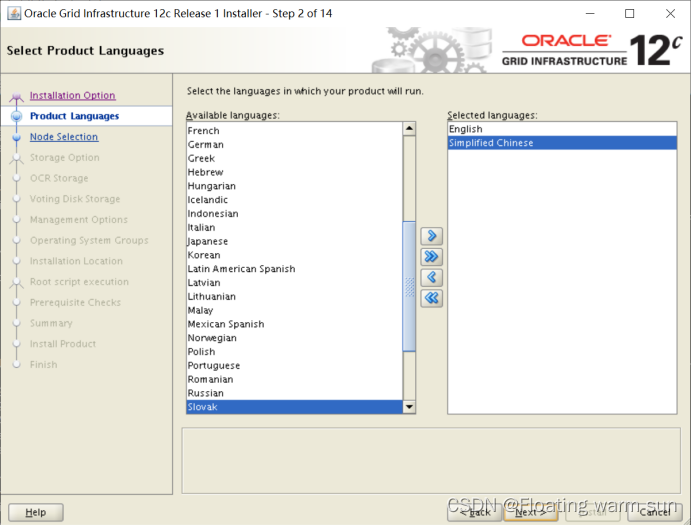Screen dimensions: 692x525
Task: Click the scroll up arrow of Available languages
Action: click(x=409, y=128)
